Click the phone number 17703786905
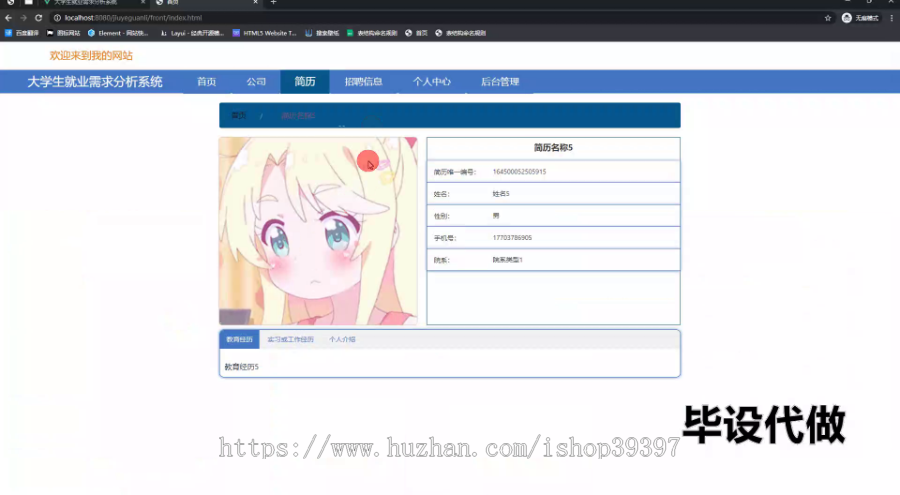Screen dimensions: 900x495 [x=513, y=238]
